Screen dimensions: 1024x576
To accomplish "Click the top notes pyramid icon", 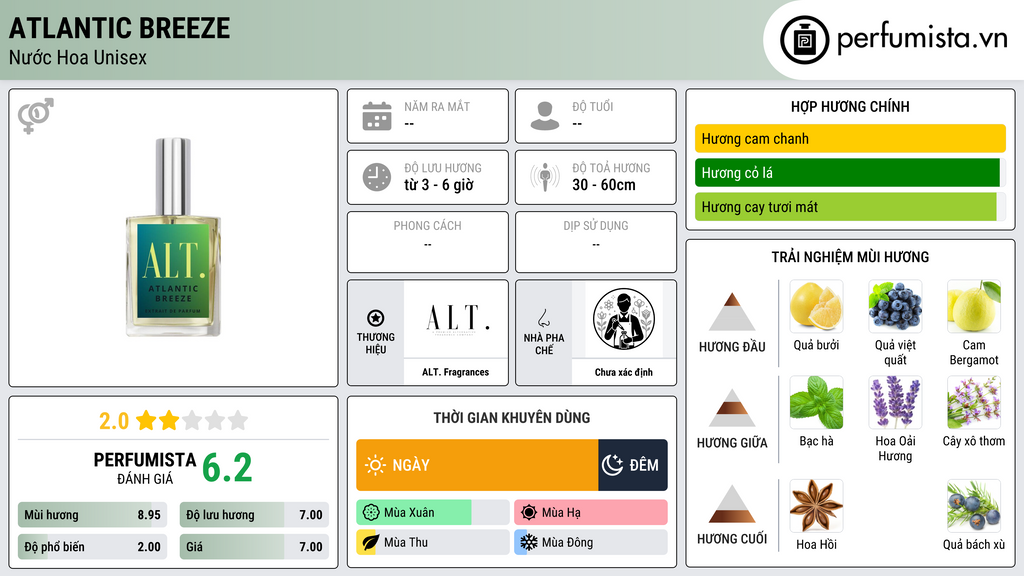I will [x=732, y=312].
